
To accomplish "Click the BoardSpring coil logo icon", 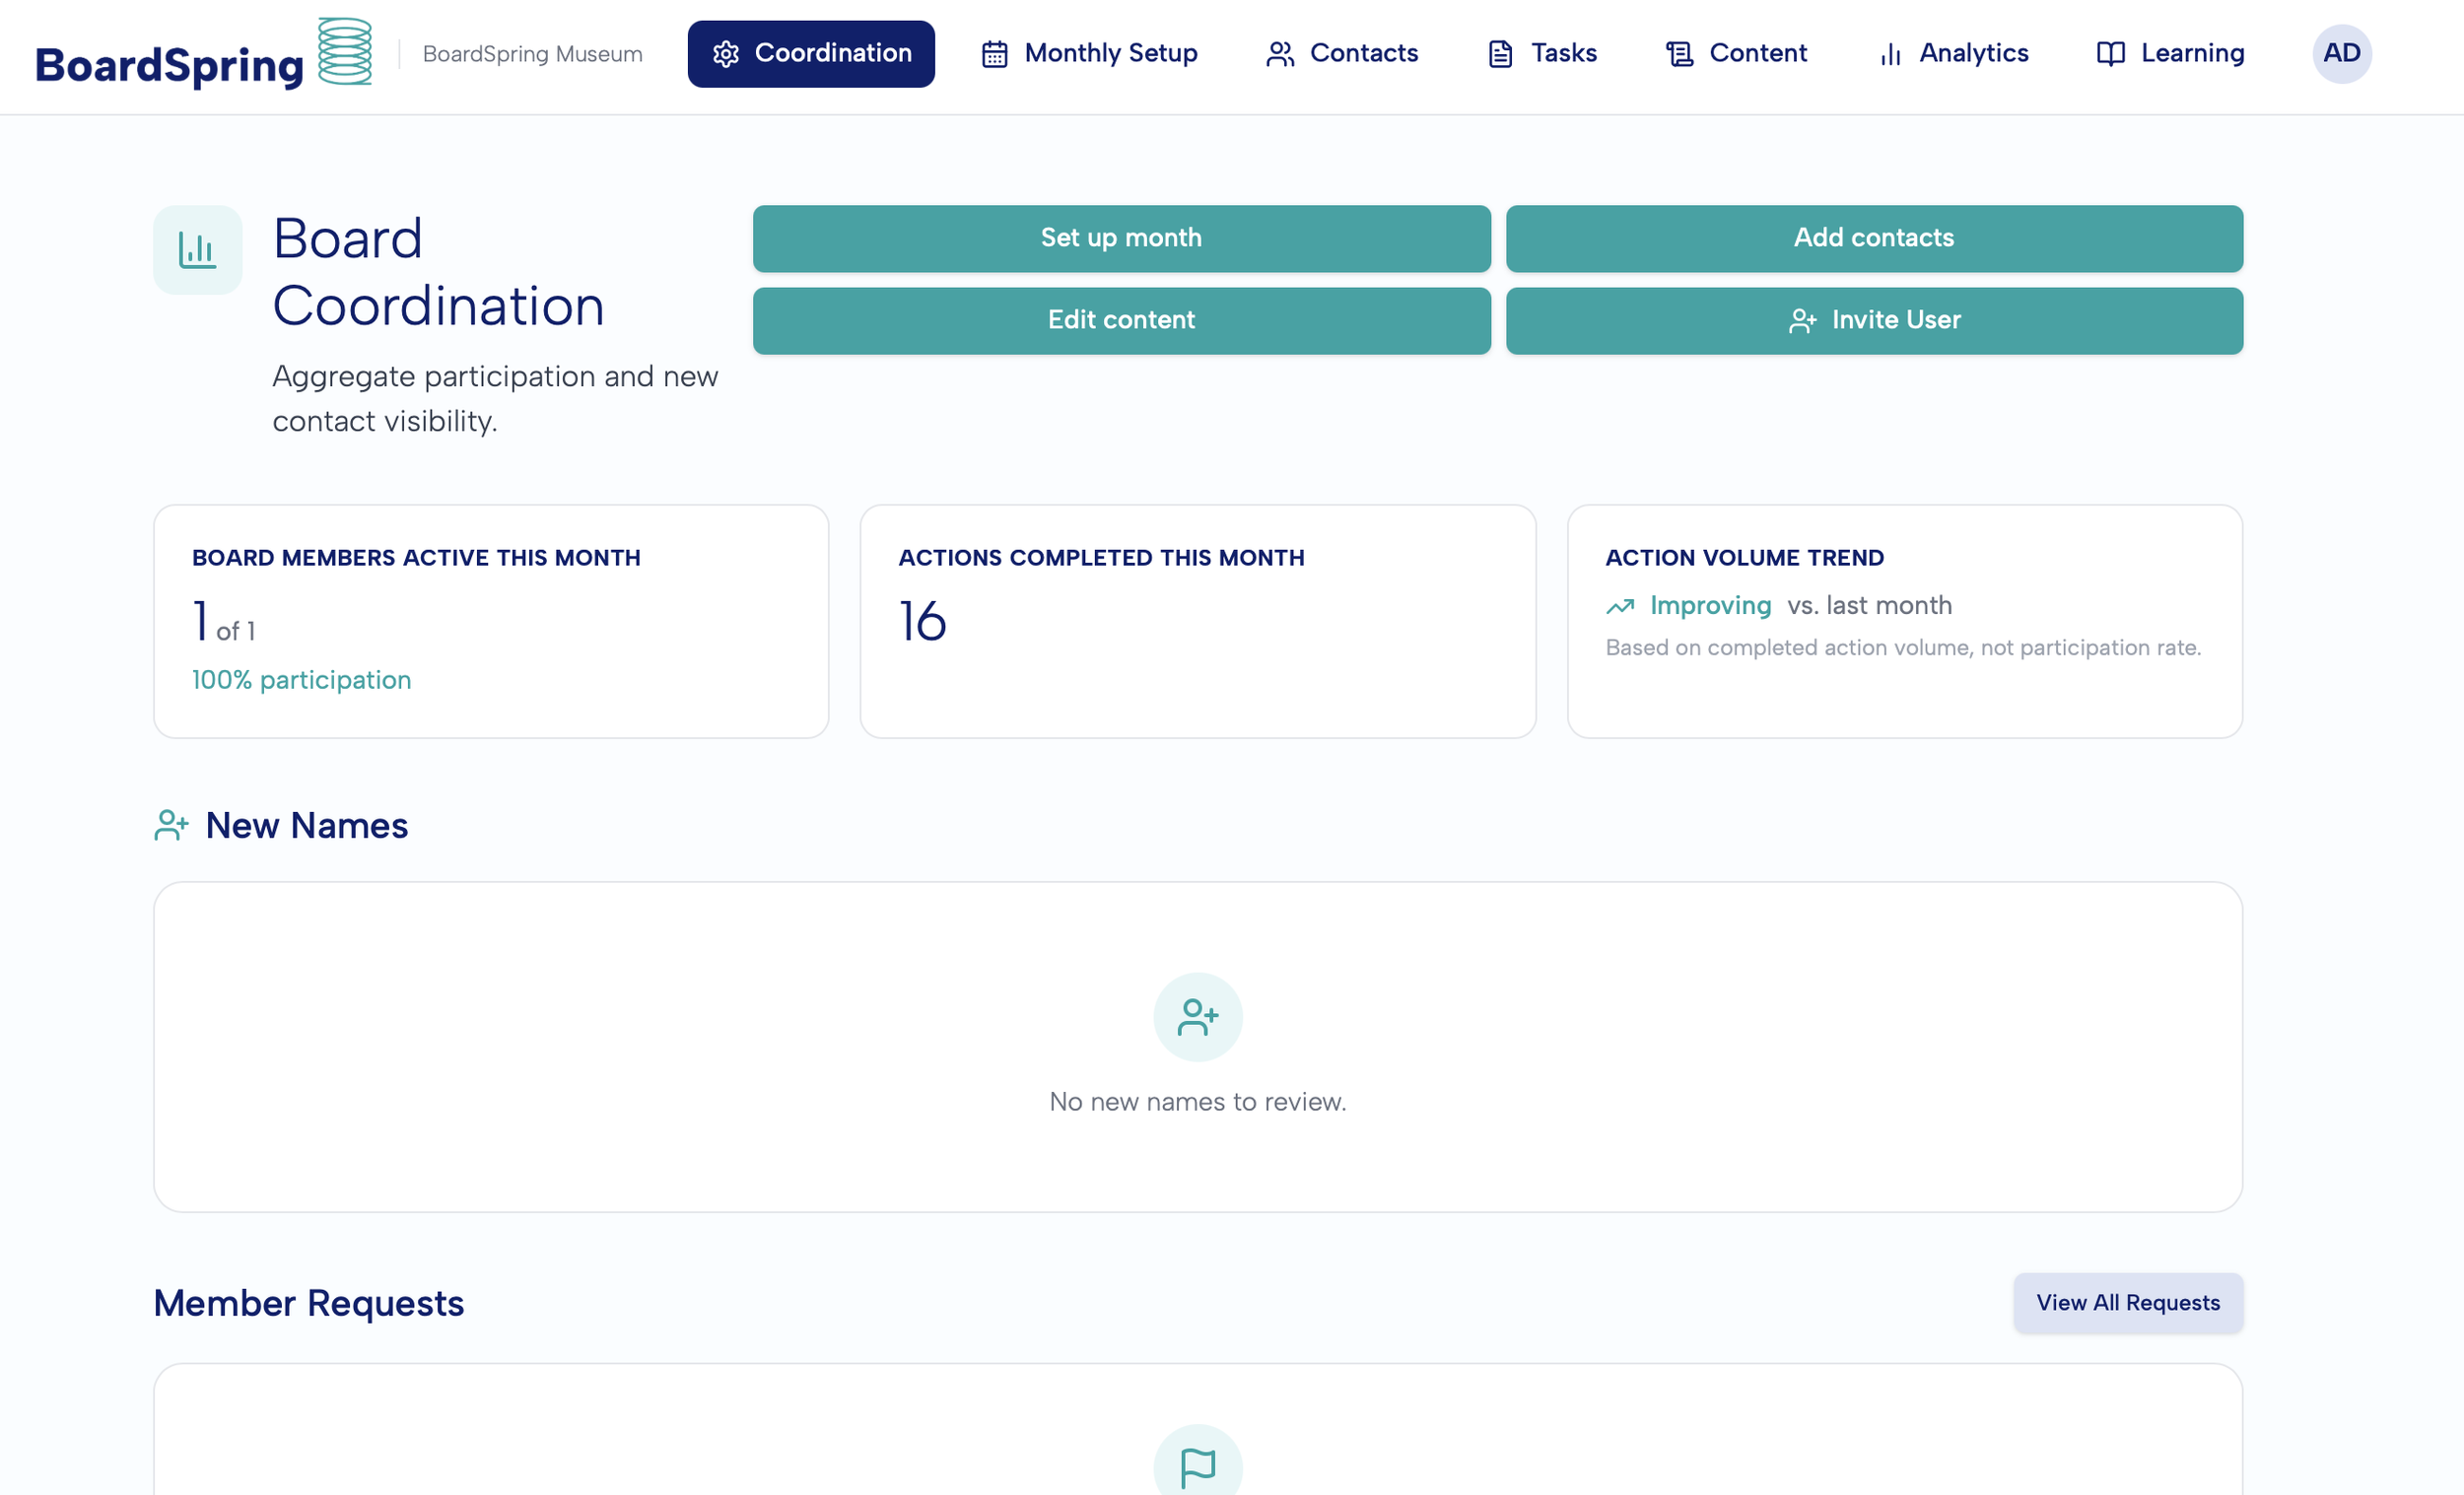I will point(345,51).
